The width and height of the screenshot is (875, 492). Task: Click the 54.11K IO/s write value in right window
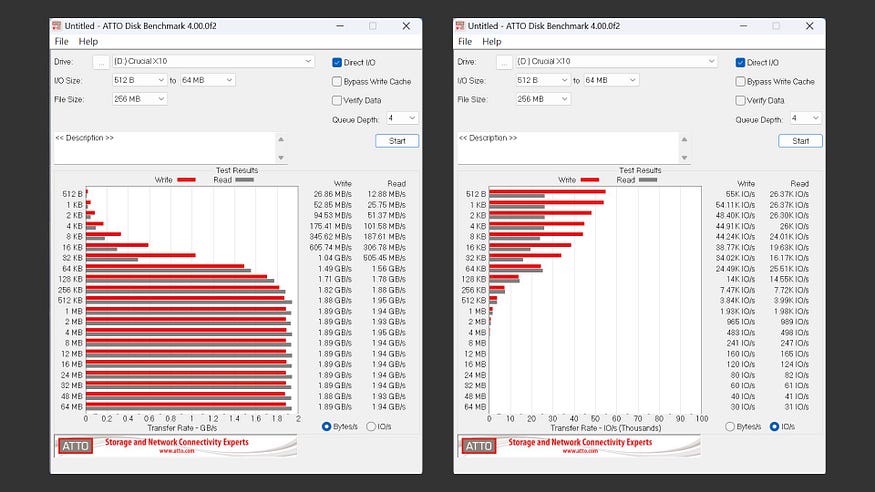pos(735,205)
